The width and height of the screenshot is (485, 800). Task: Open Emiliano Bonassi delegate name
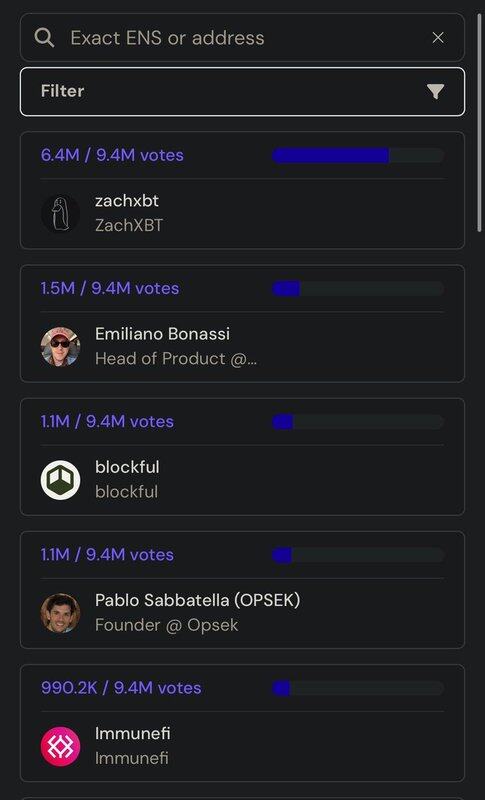pos(162,334)
